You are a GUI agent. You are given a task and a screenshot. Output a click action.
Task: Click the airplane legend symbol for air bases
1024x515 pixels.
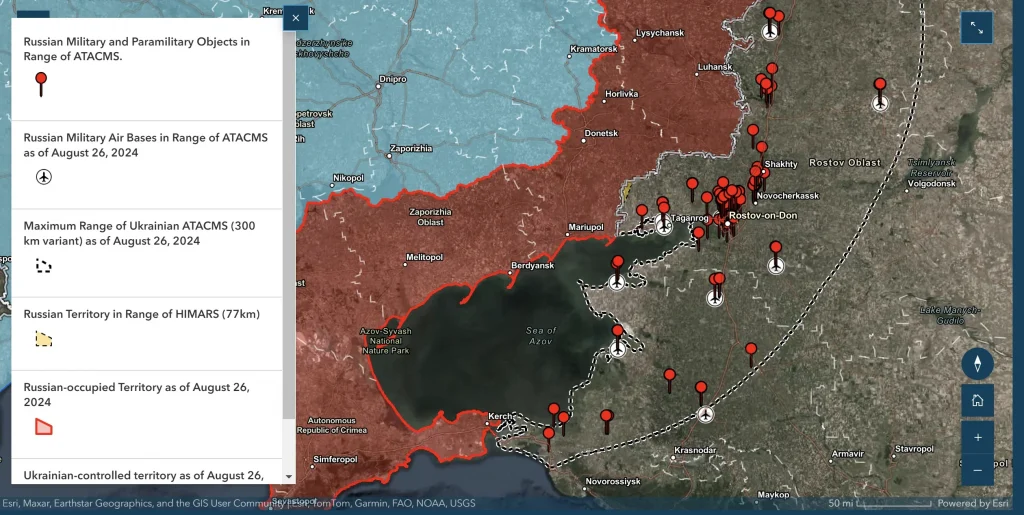44,177
